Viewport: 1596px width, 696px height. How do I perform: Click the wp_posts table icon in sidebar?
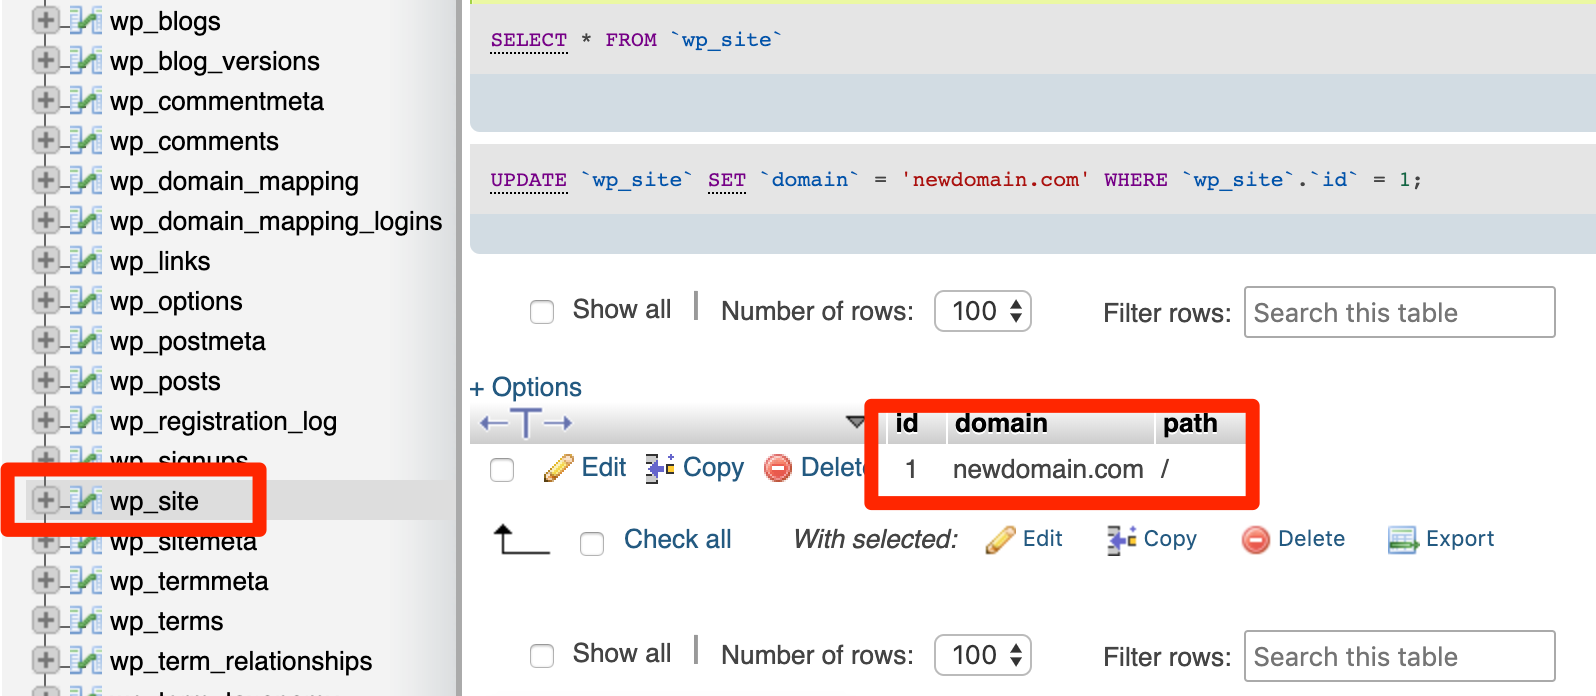click(x=86, y=380)
